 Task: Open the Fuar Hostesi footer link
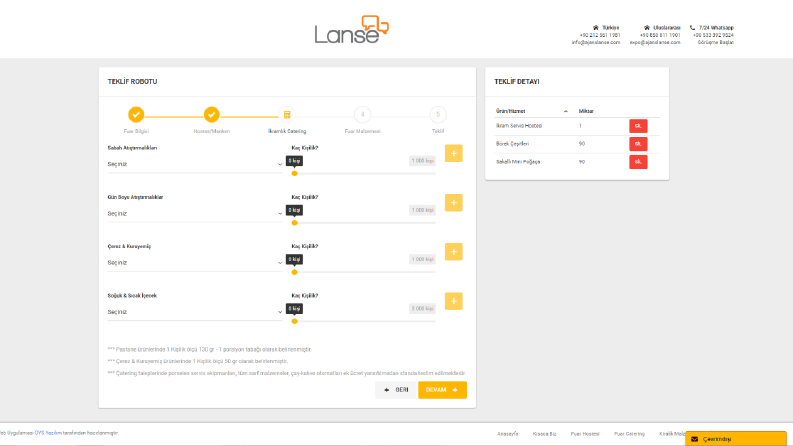(x=585, y=434)
